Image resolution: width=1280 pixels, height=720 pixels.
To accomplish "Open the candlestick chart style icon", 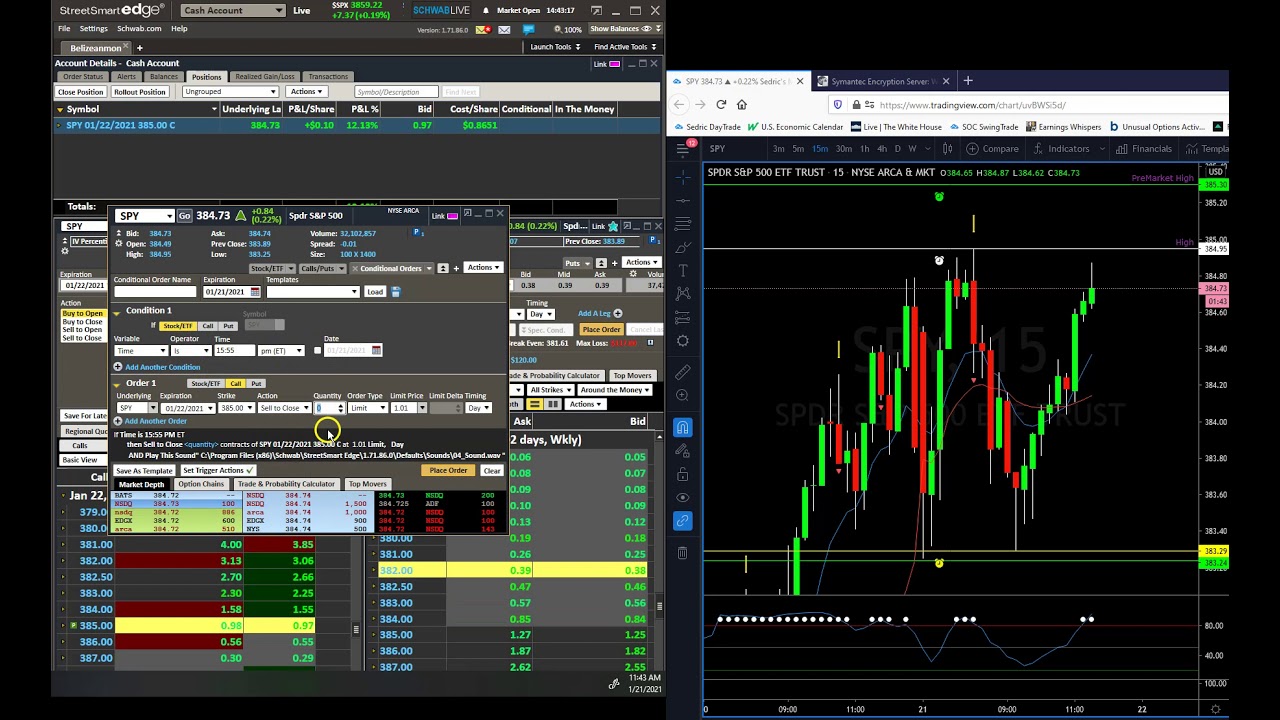I will pos(948,149).
